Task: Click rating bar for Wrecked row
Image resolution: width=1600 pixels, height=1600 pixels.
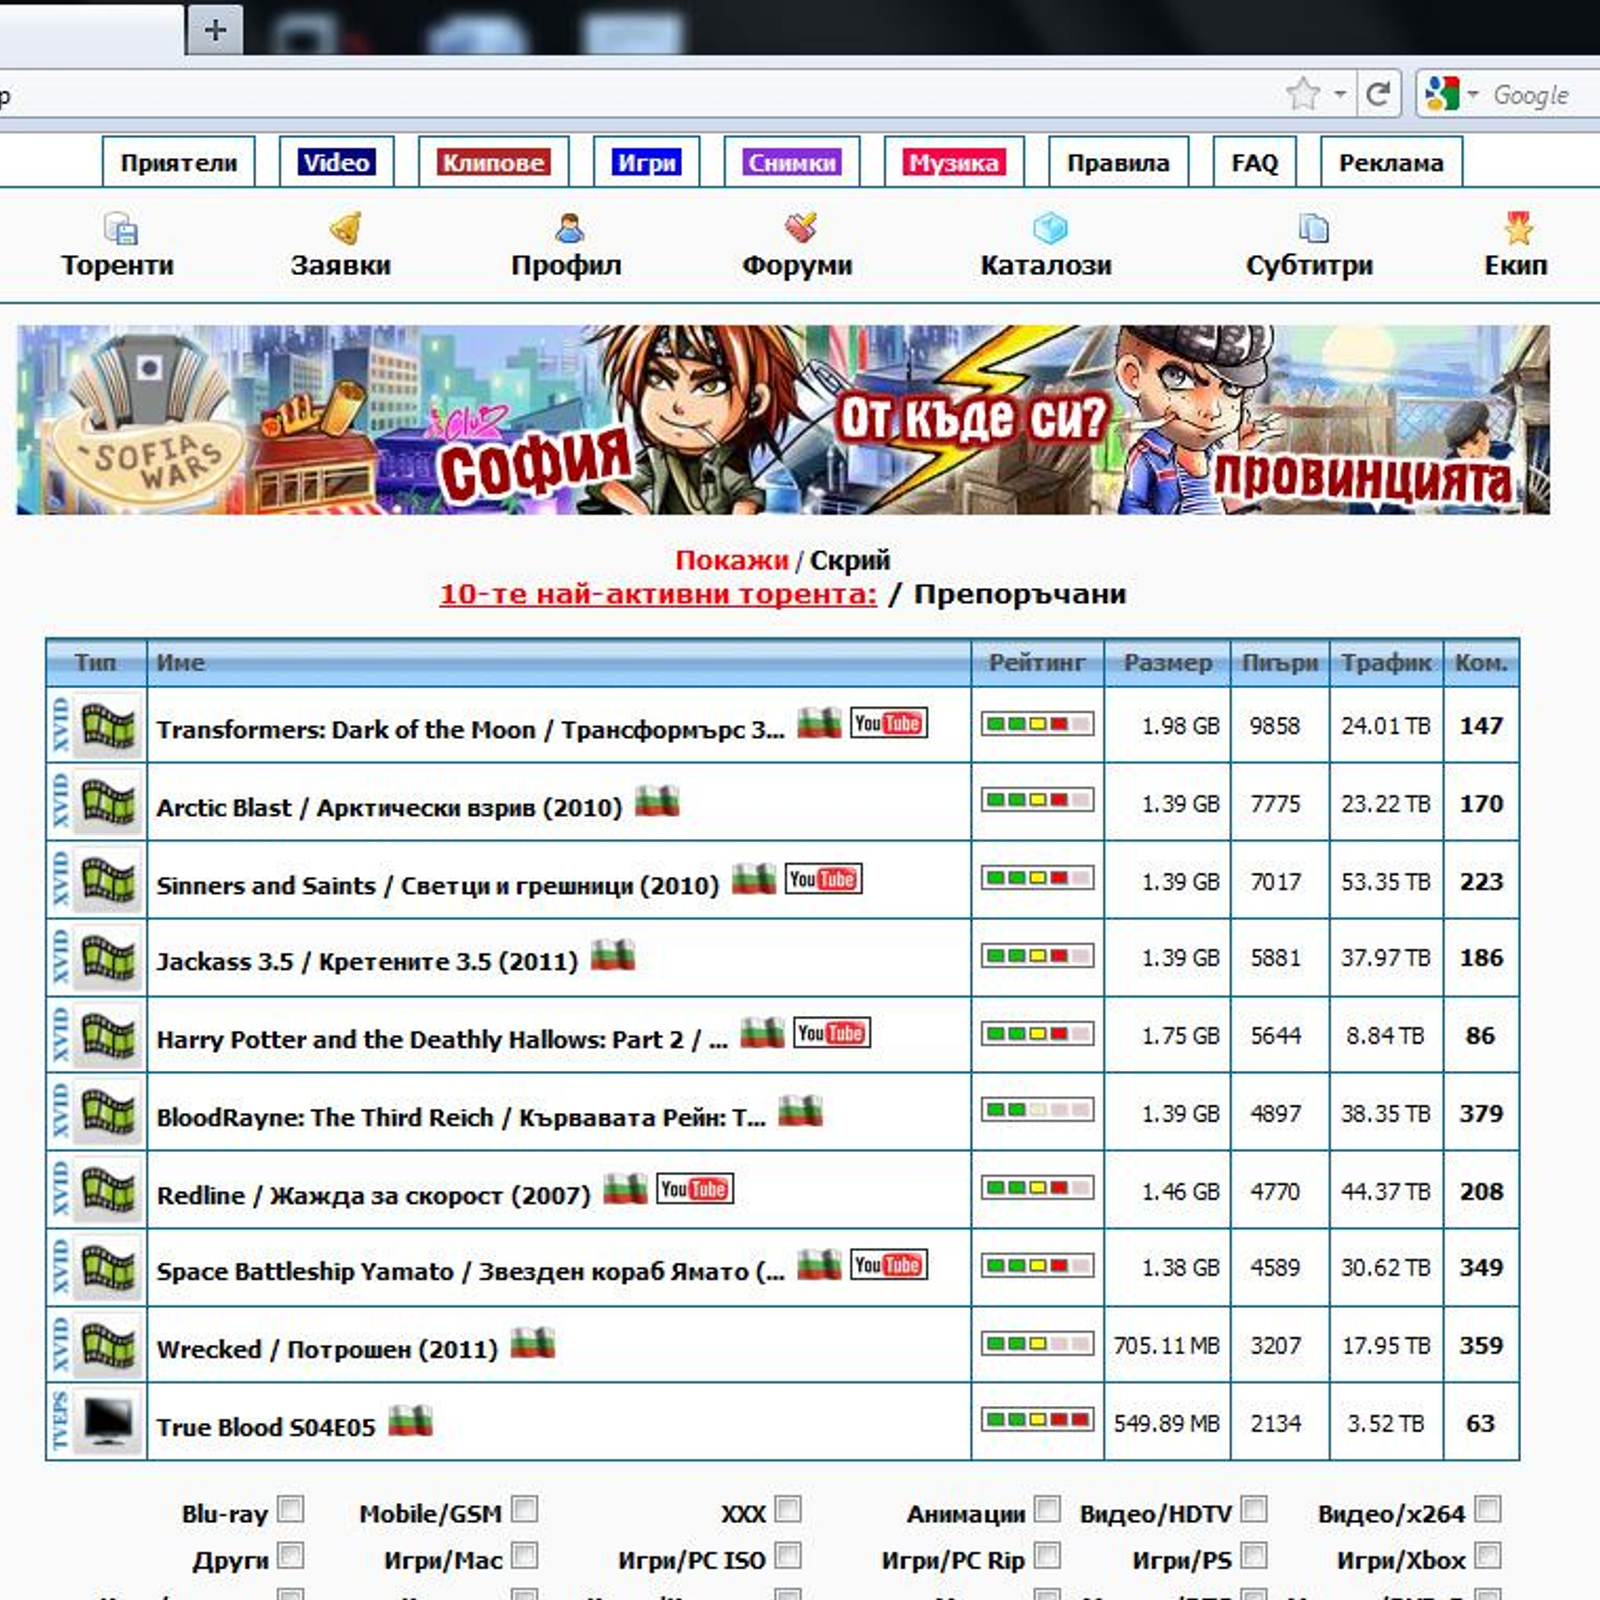Action: (x=1037, y=1343)
